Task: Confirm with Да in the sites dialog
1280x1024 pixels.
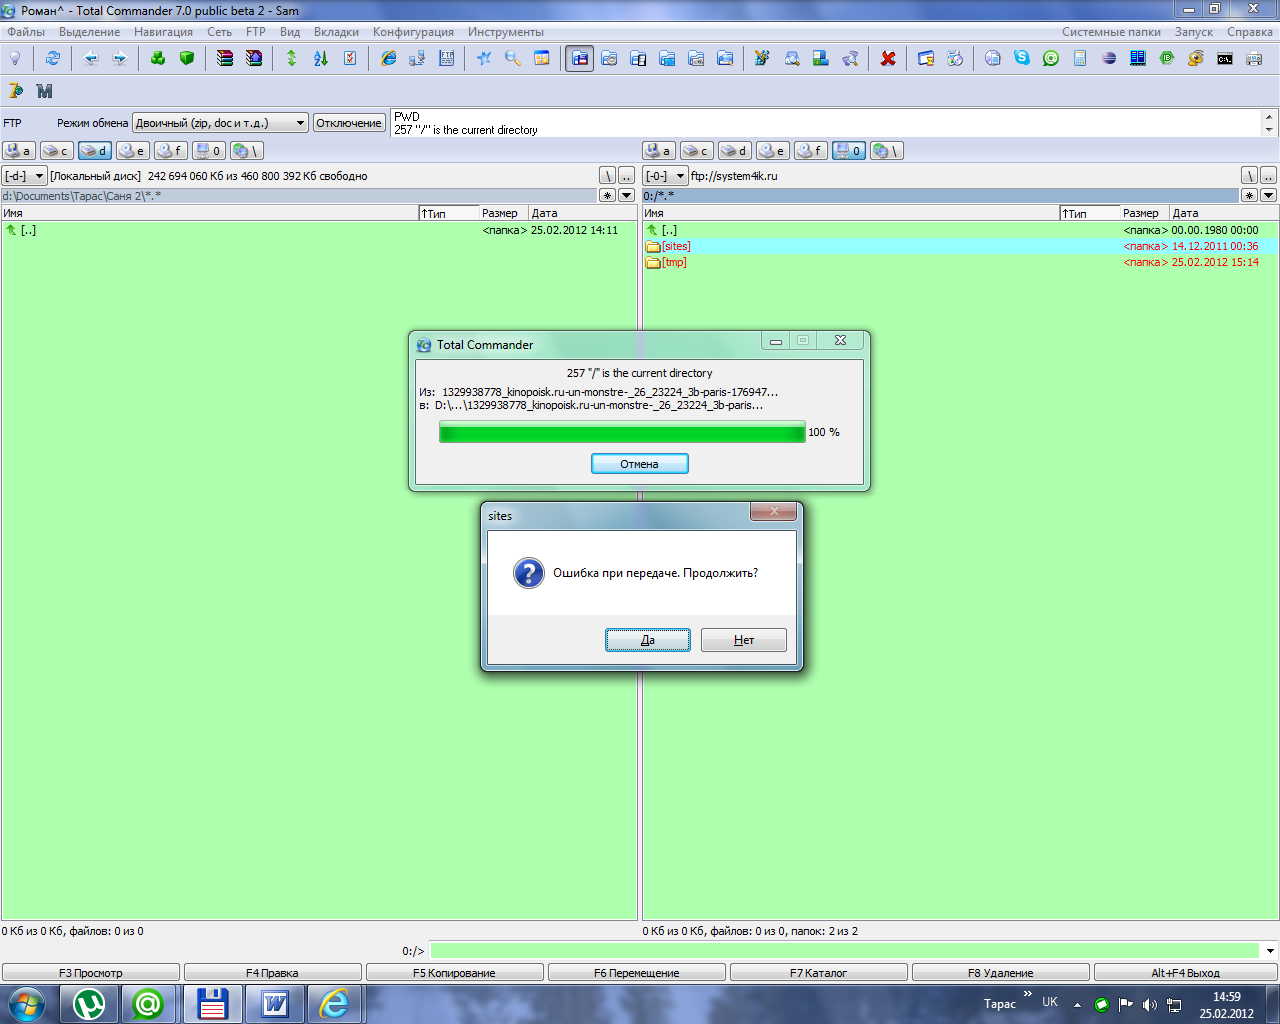Action: pyautogui.click(x=648, y=640)
